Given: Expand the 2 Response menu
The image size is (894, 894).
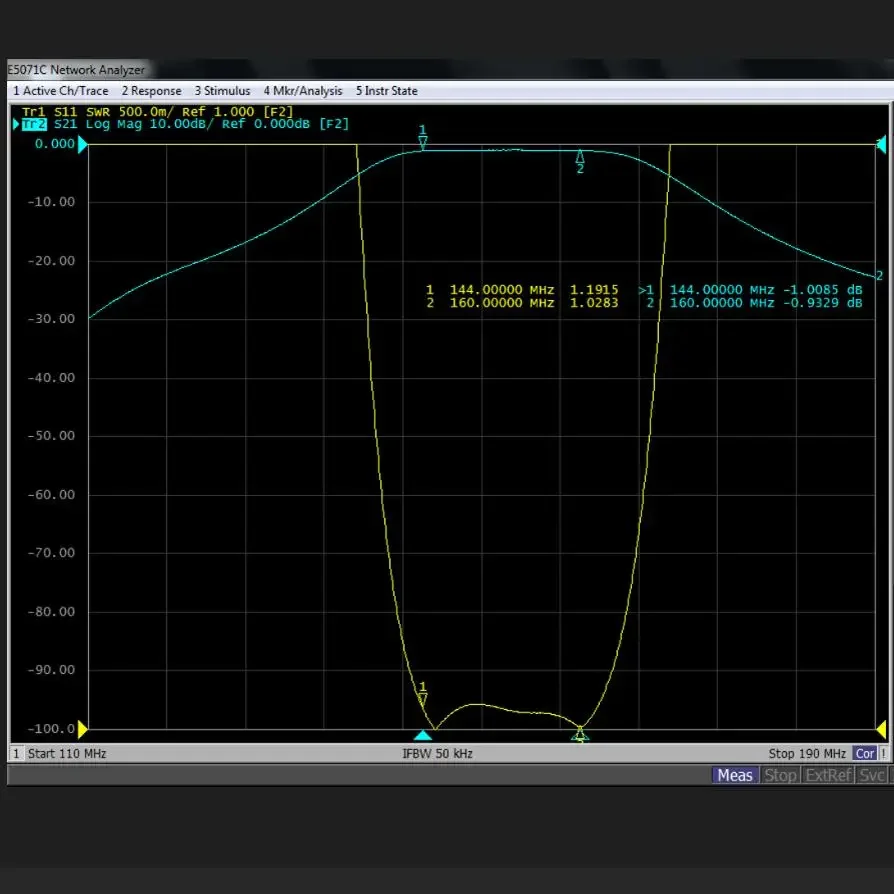Looking at the screenshot, I should click(151, 91).
